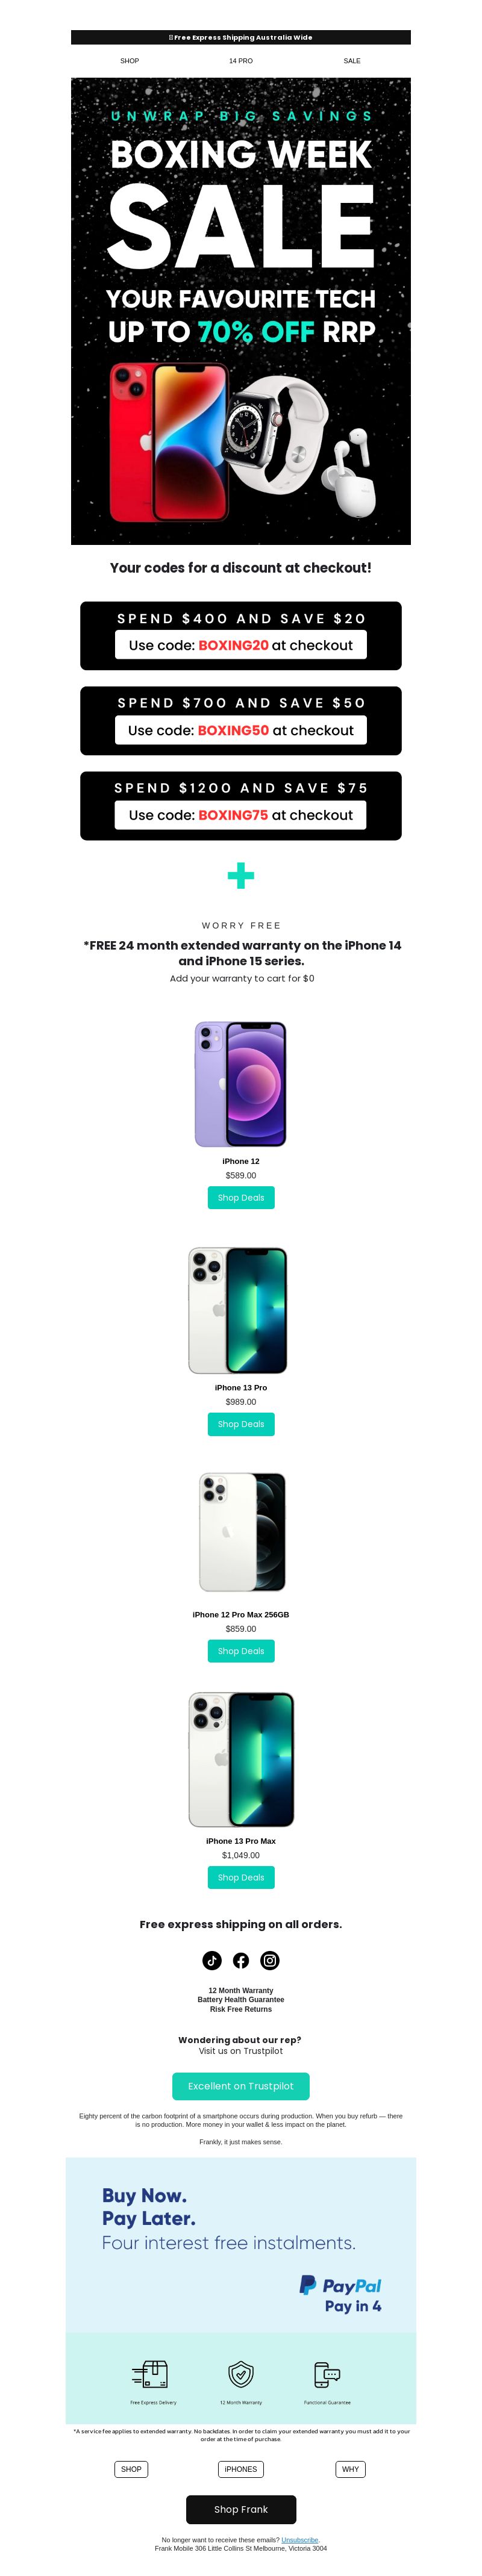The image size is (482, 2576).
Task: Click Shop Deals under iPhone 12
Action: point(241,1197)
